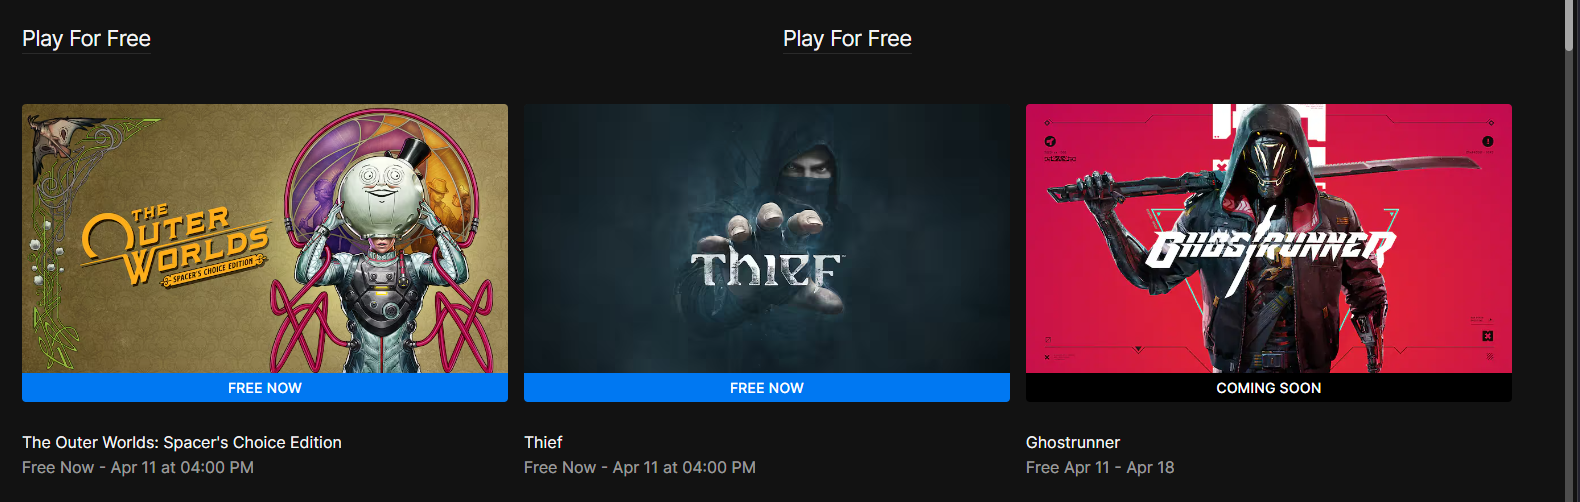Click the FREE NOW banner under Thief
Screen dimensions: 1580x502
pos(767,388)
